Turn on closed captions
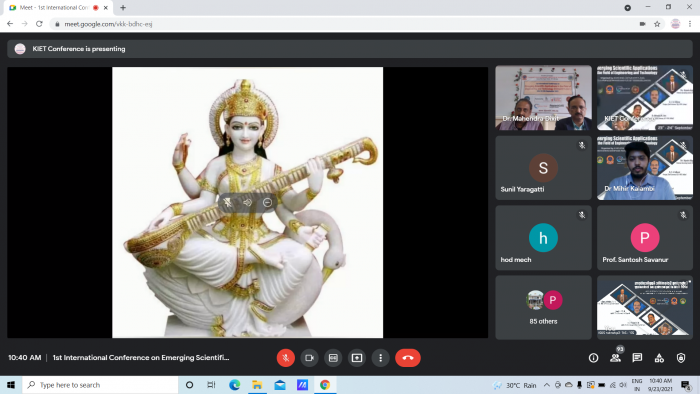 [x=333, y=358]
